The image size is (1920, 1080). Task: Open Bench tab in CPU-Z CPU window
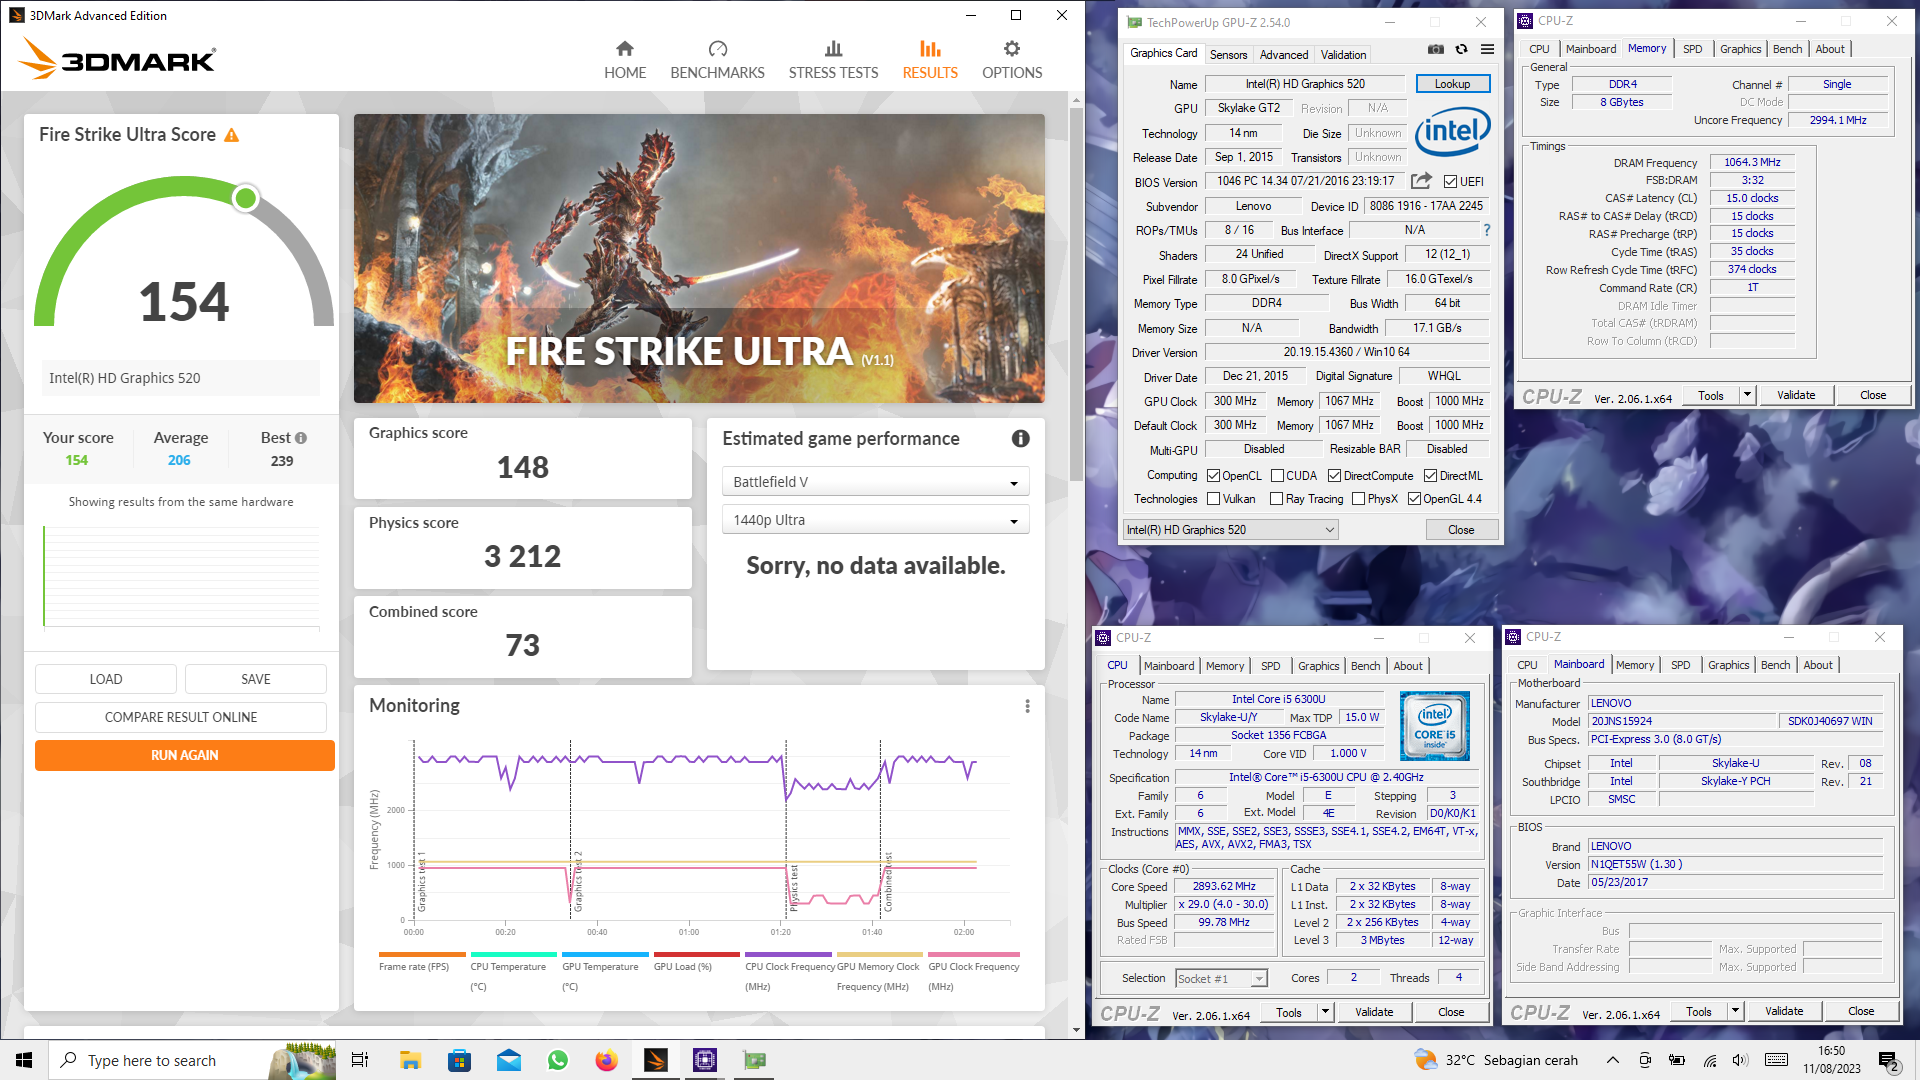(1365, 666)
